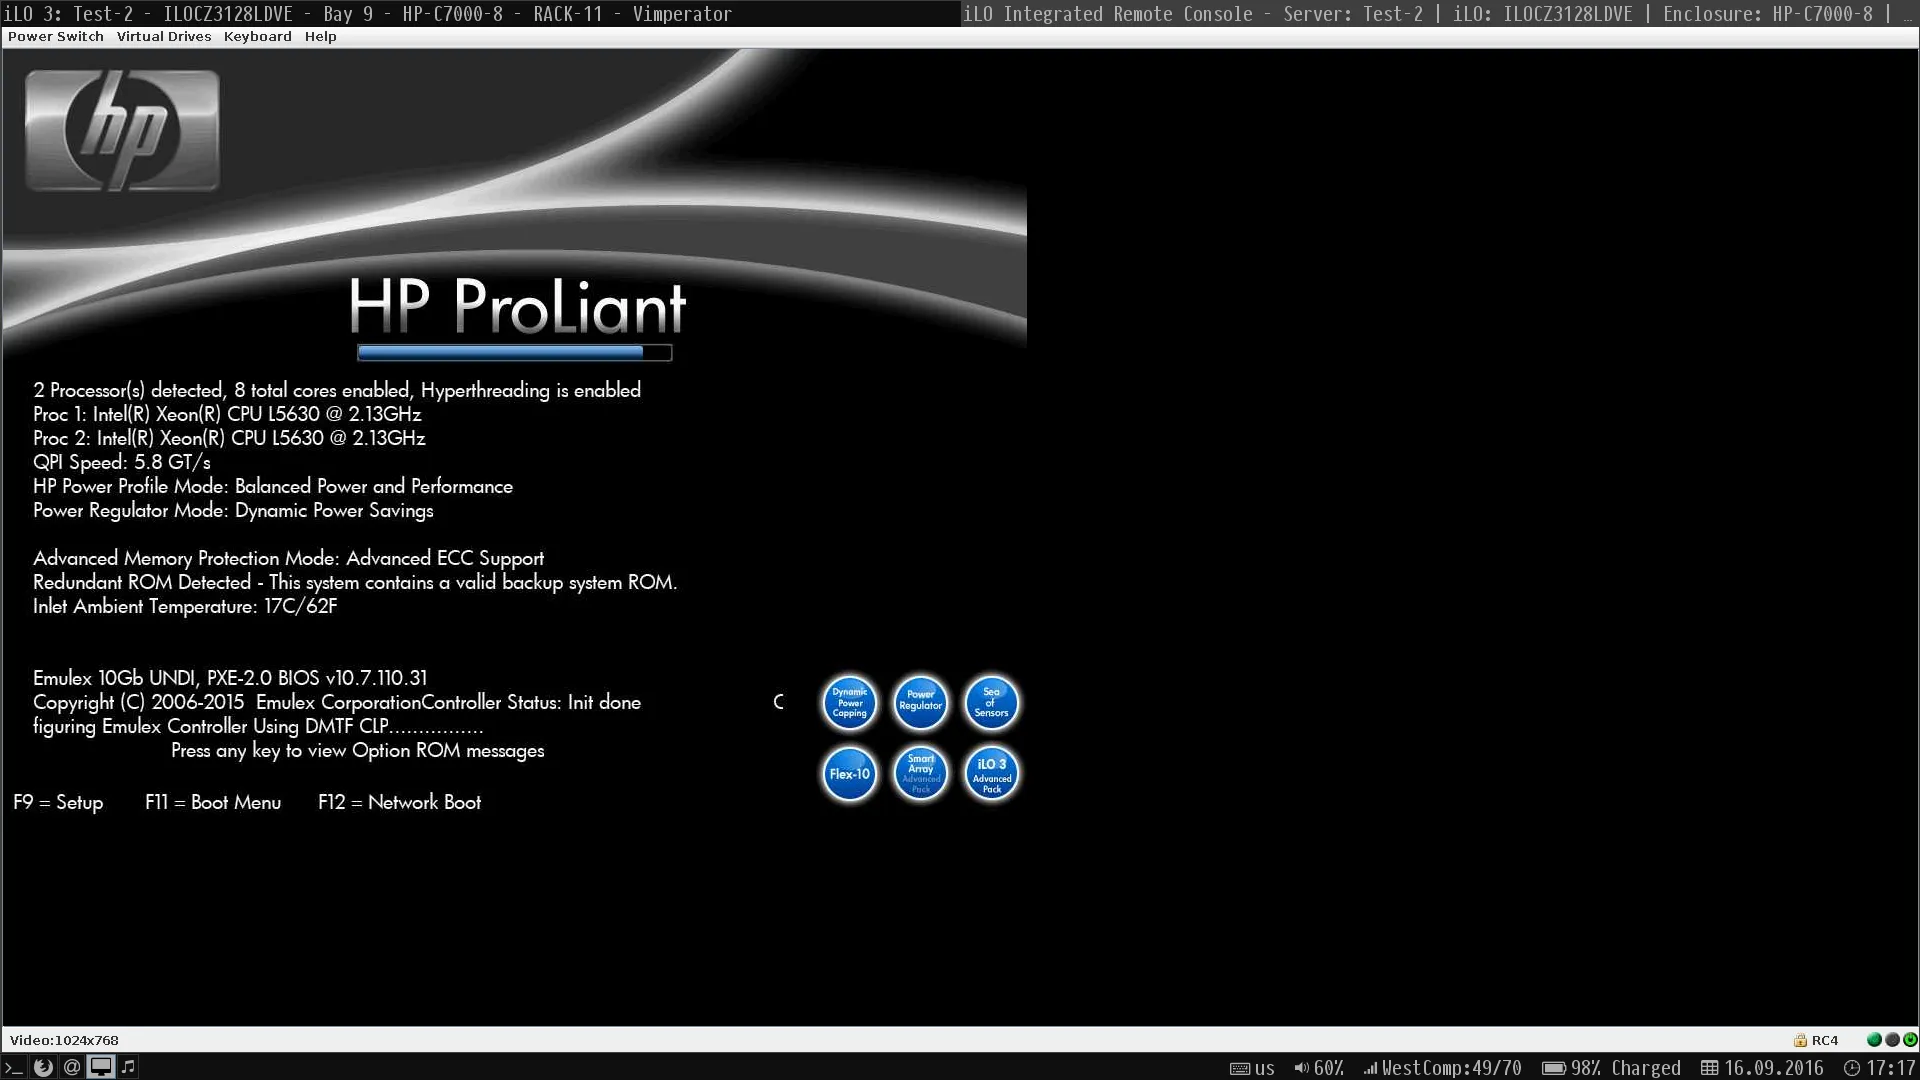Click the Flex-10 badge

point(850,774)
